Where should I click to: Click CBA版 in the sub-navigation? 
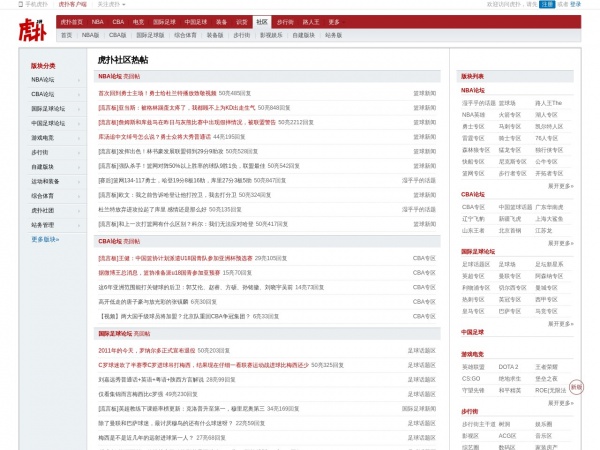(x=118, y=35)
